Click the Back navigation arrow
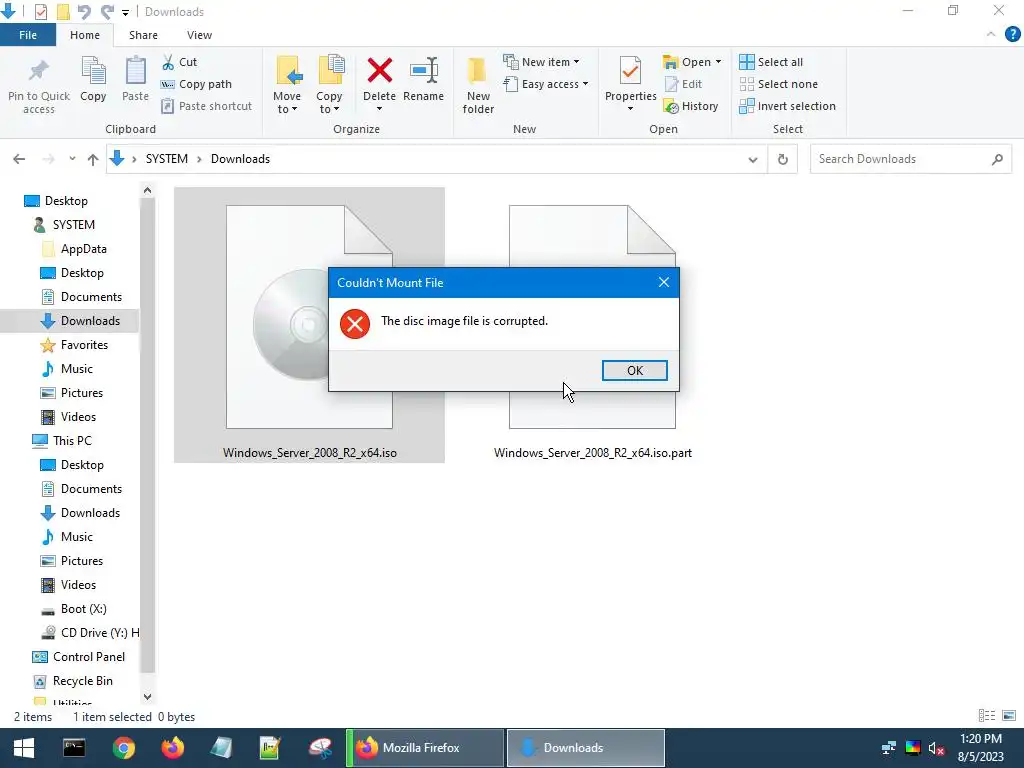Image resolution: width=1024 pixels, height=768 pixels. pos(19,159)
